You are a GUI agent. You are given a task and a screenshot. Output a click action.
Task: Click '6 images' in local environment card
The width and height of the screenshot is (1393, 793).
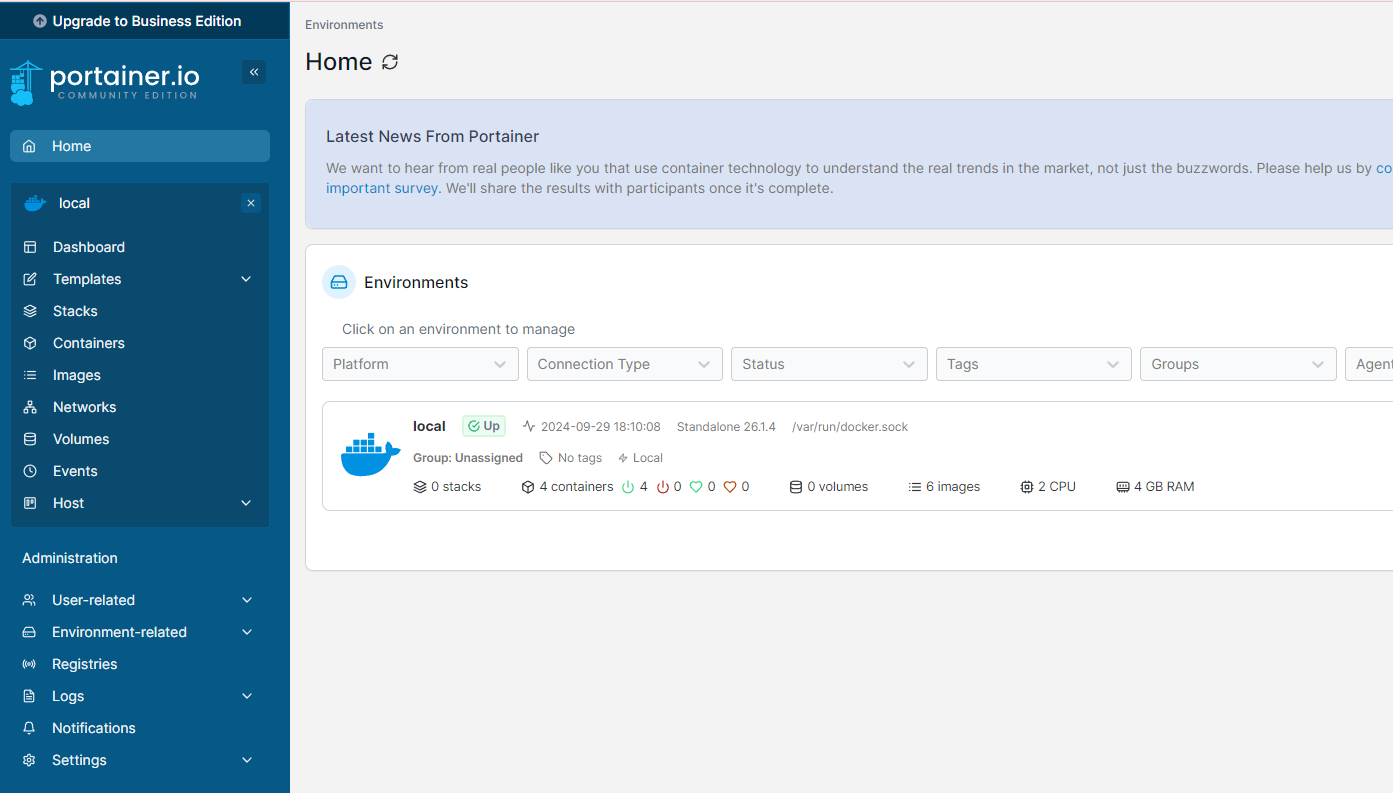coord(944,487)
